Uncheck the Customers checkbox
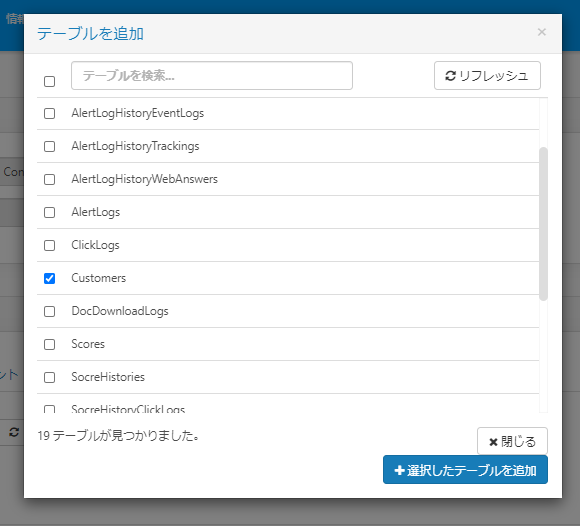 pos(50,278)
